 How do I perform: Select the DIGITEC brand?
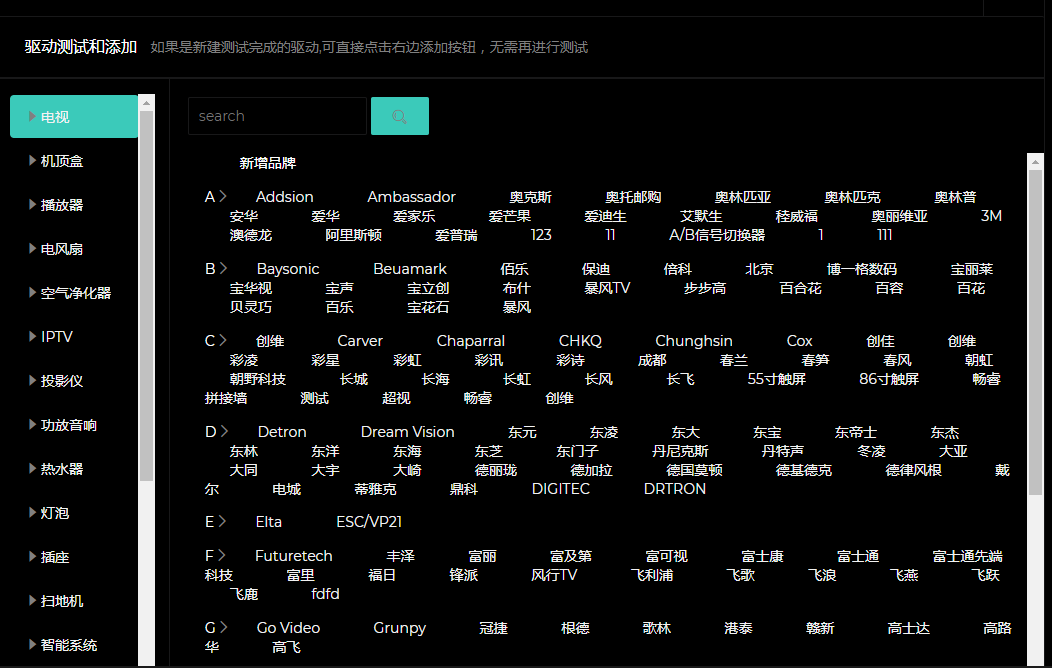[560, 489]
